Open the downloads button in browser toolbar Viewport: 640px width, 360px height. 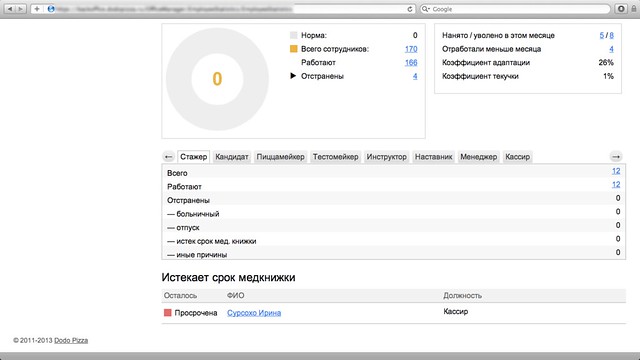click(x=621, y=9)
